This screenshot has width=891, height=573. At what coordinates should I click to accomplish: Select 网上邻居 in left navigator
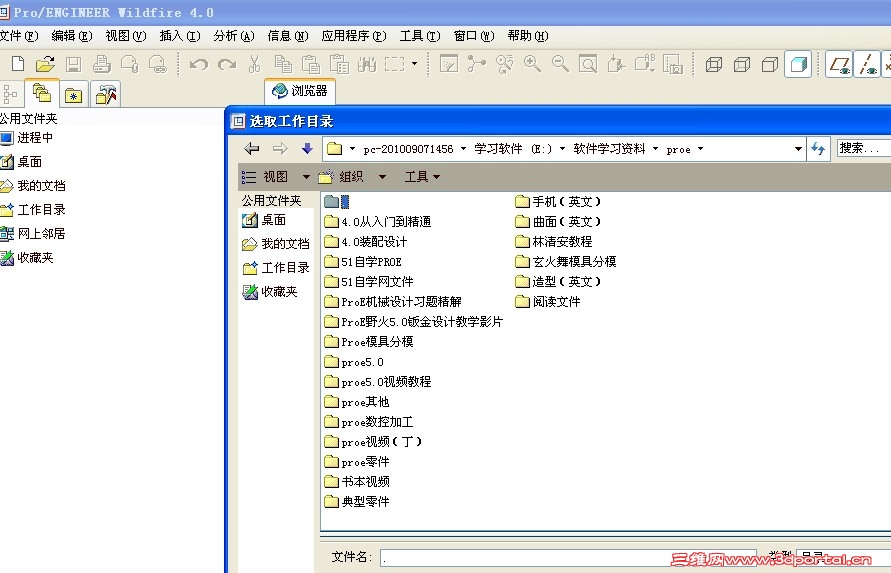click(32, 234)
